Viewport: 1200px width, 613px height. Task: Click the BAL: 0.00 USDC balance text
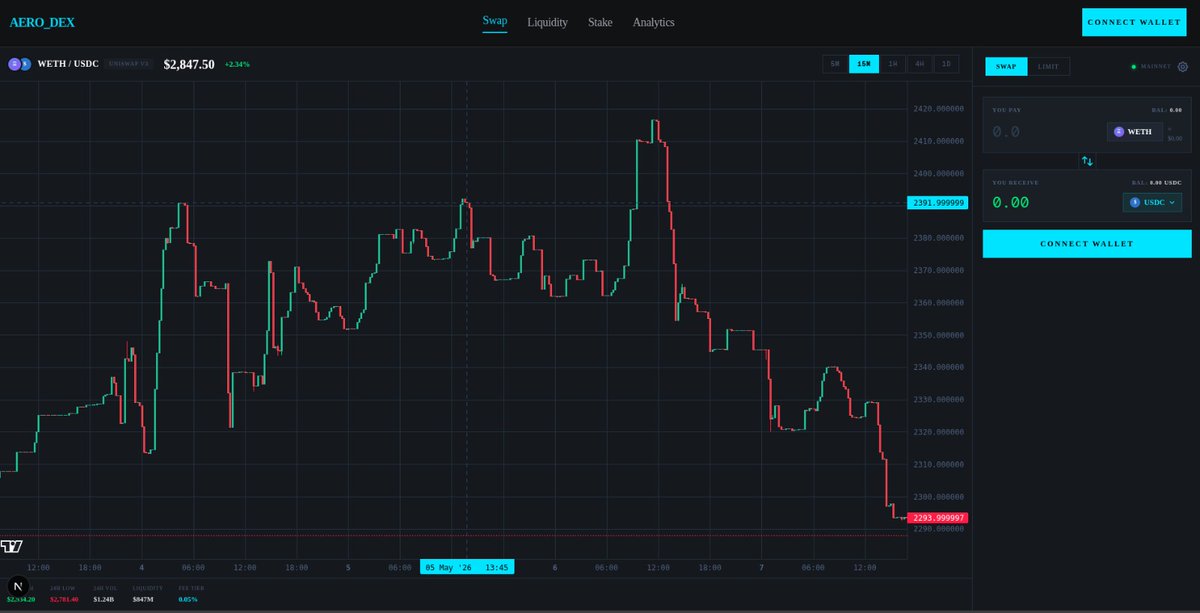tap(1156, 183)
